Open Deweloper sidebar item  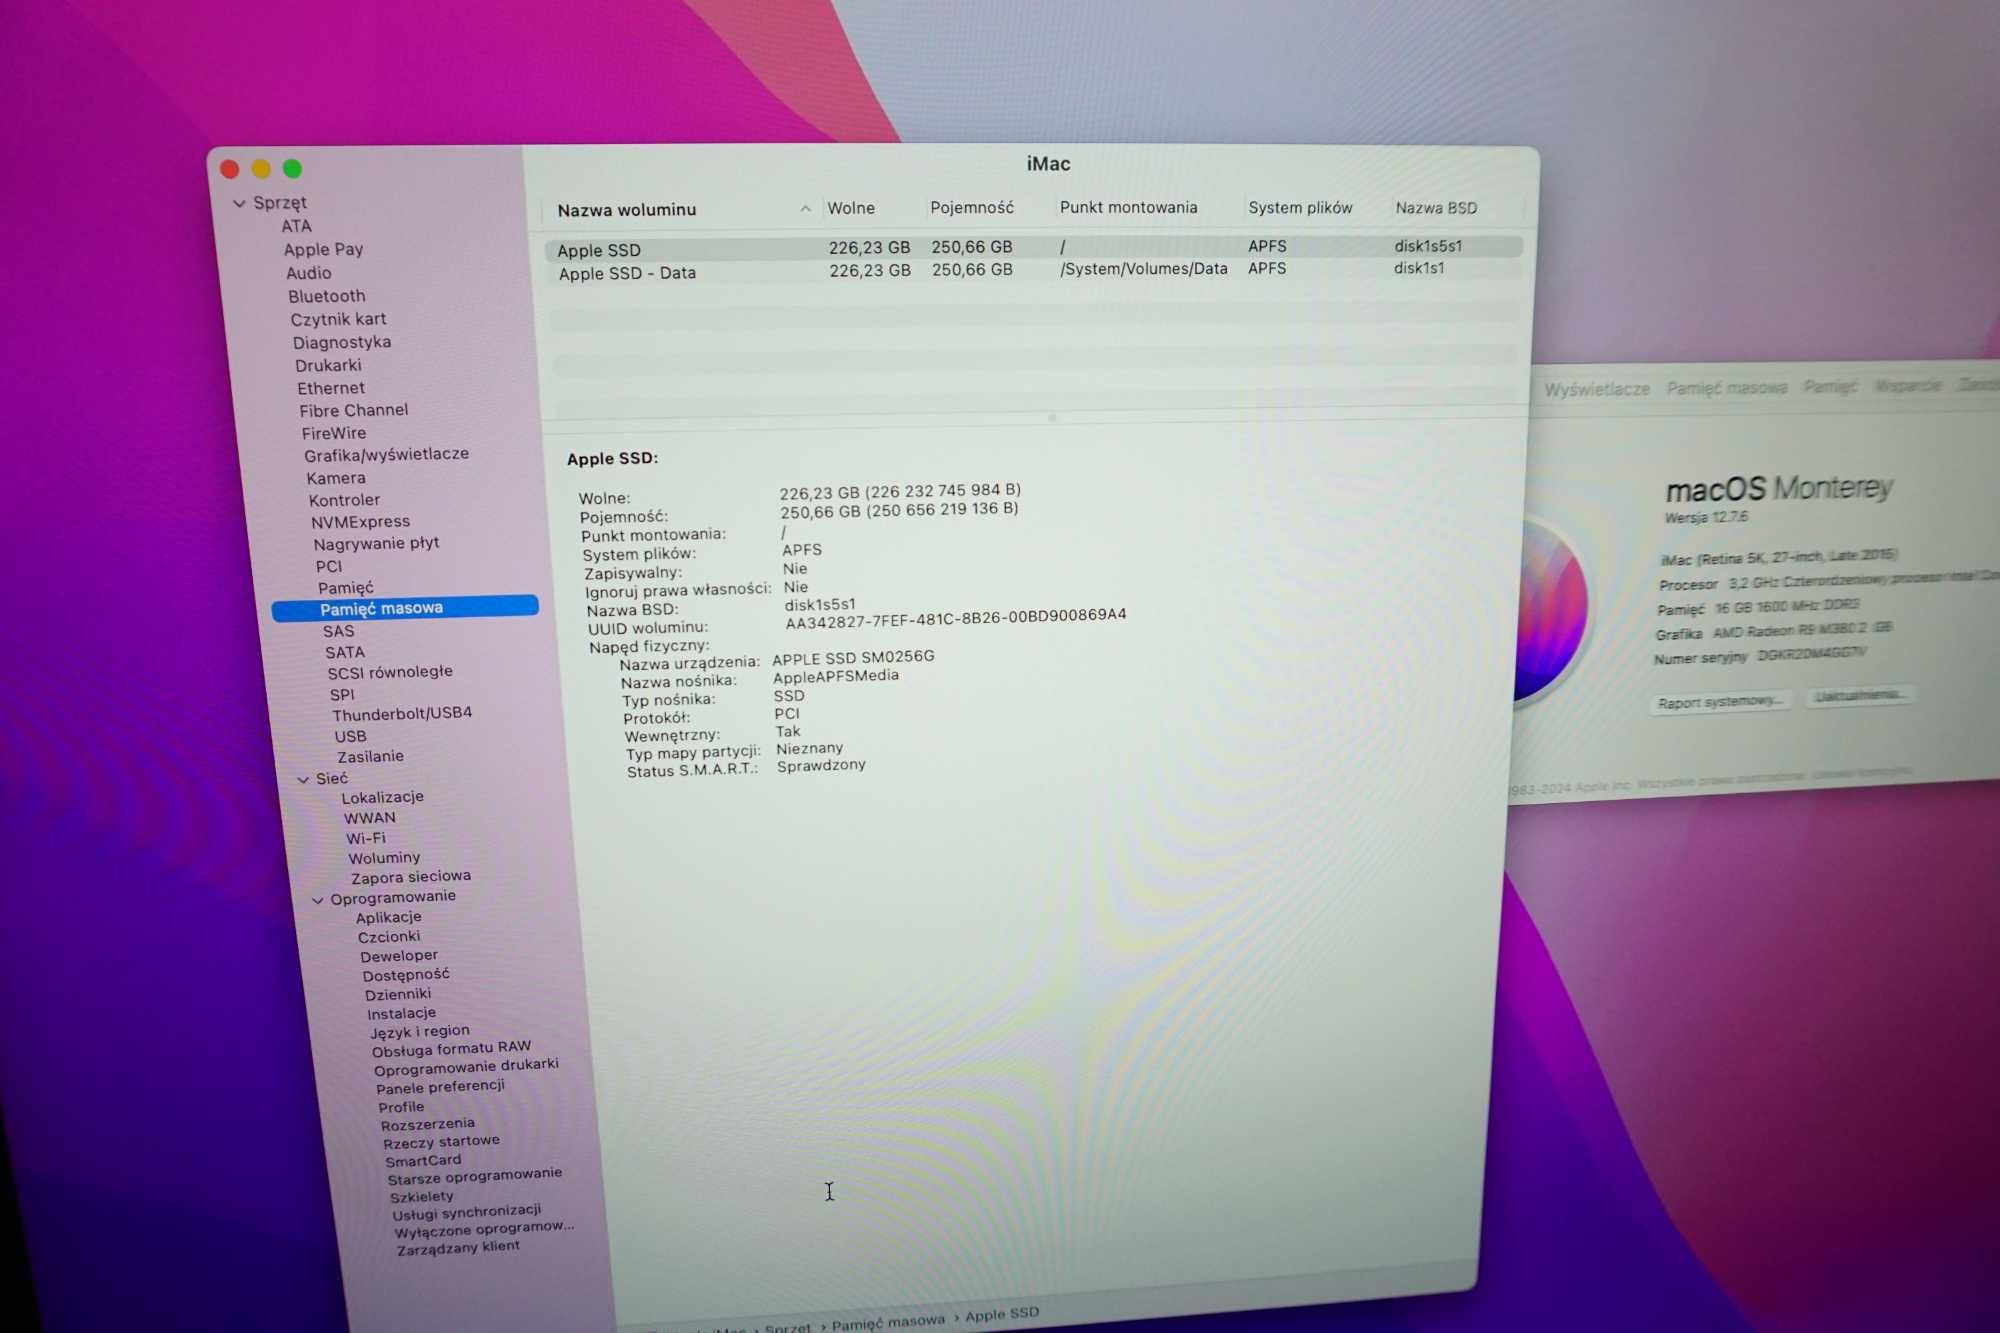(399, 956)
